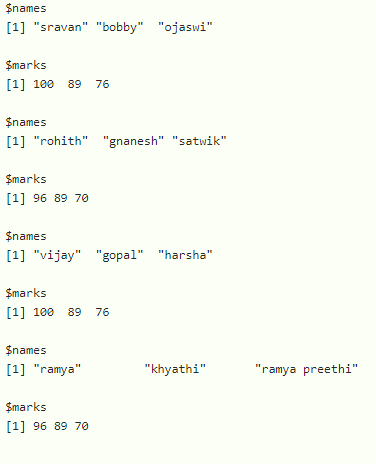The image size is (376, 464).
Task: Click the "bobby" name string
Action: 120,27
